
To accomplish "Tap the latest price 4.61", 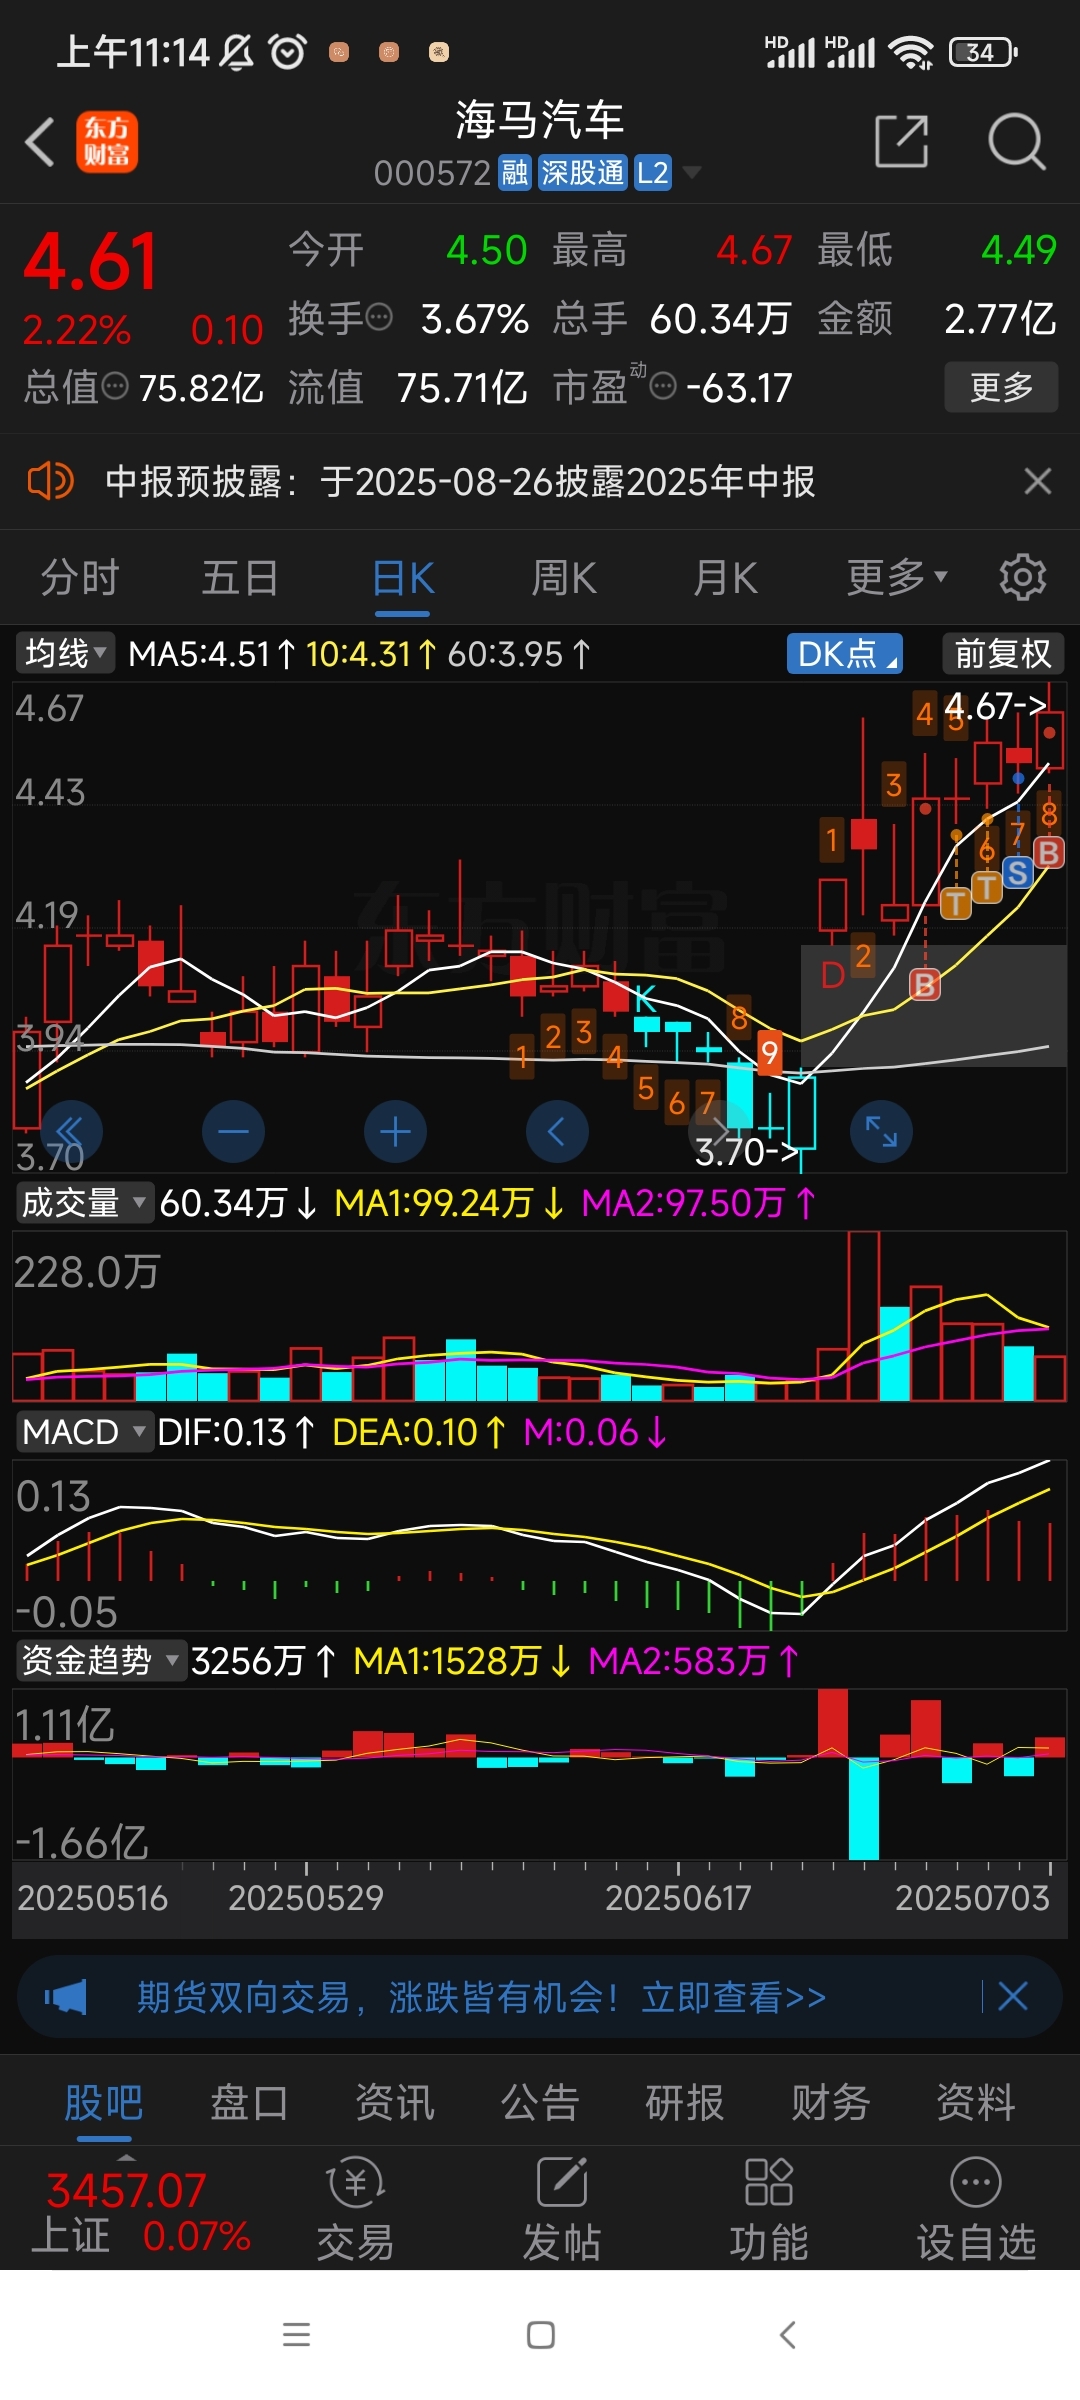I will [x=90, y=262].
